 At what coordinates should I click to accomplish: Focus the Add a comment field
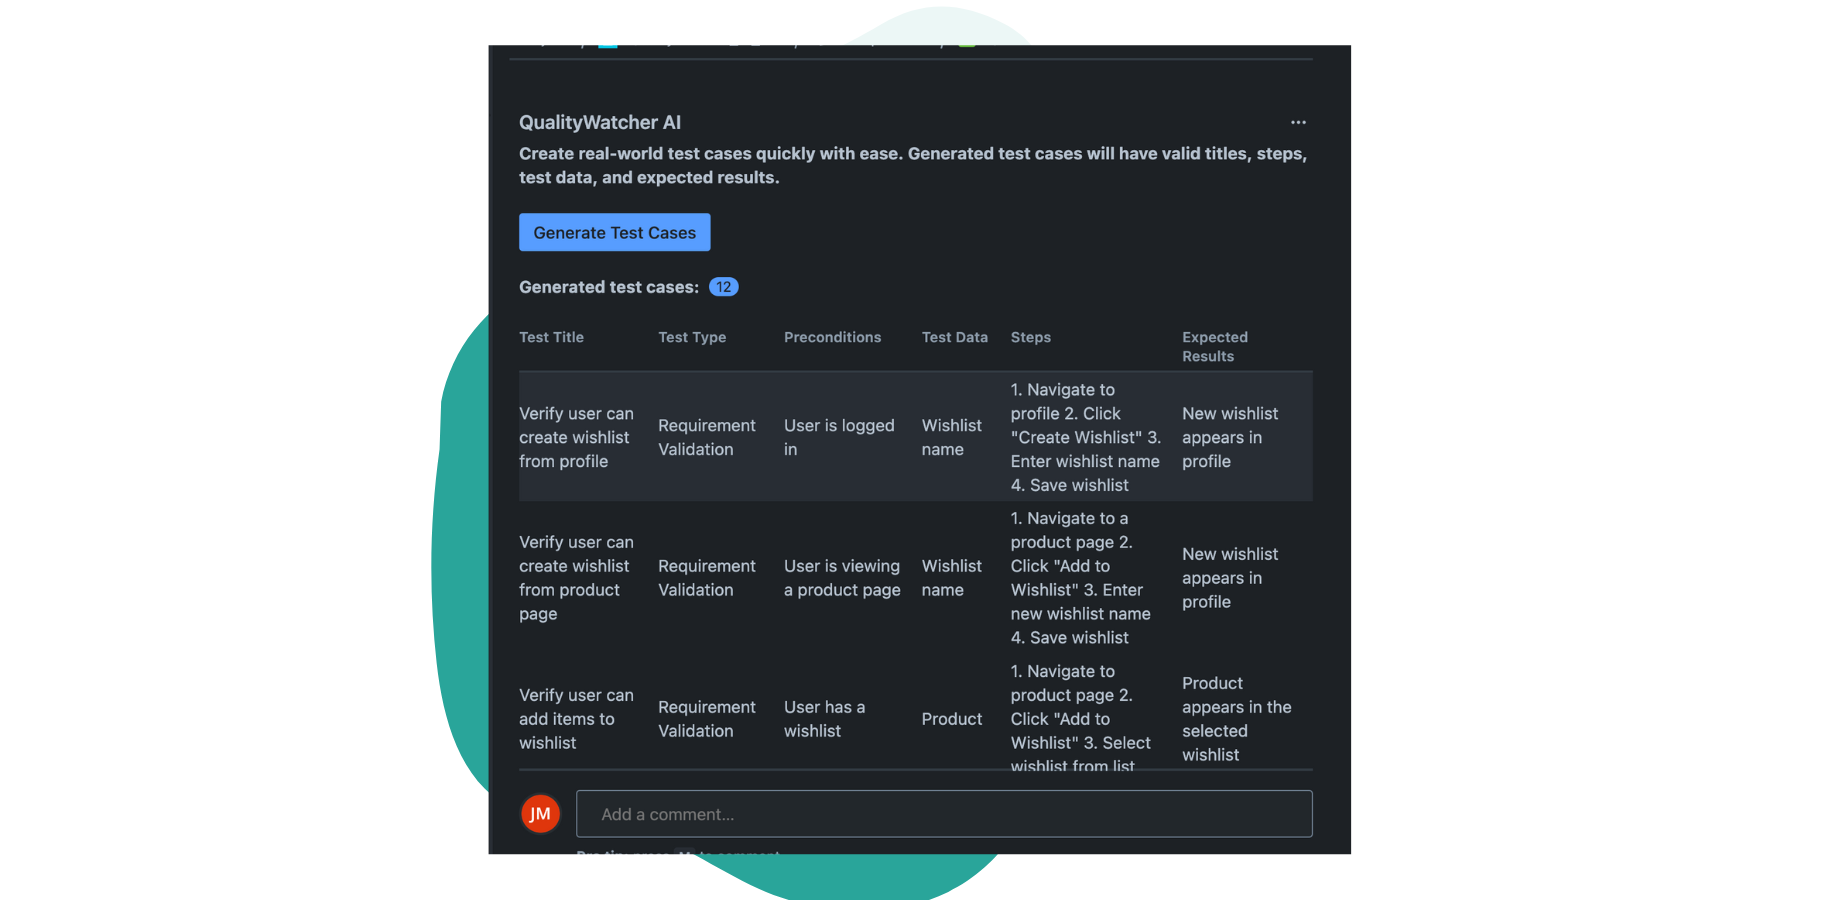[944, 814]
